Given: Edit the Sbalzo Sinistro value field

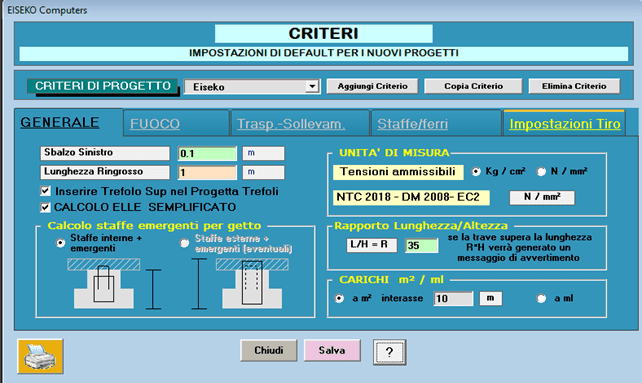Looking at the screenshot, I should pos(207,154).
